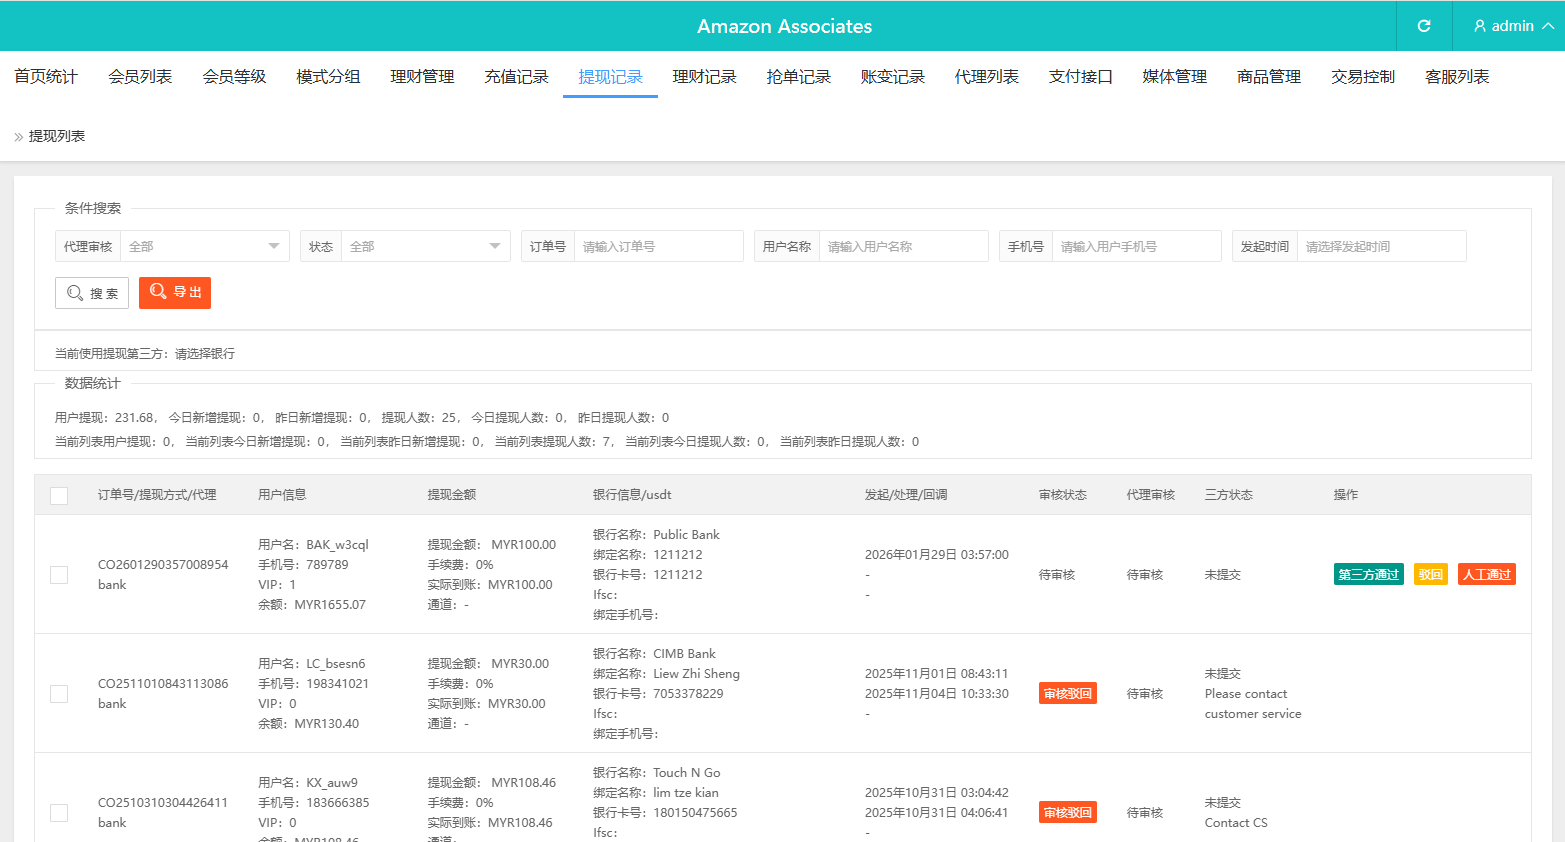
Task: Toggle the select-all checkbox in table header
Action: (59, 495)
